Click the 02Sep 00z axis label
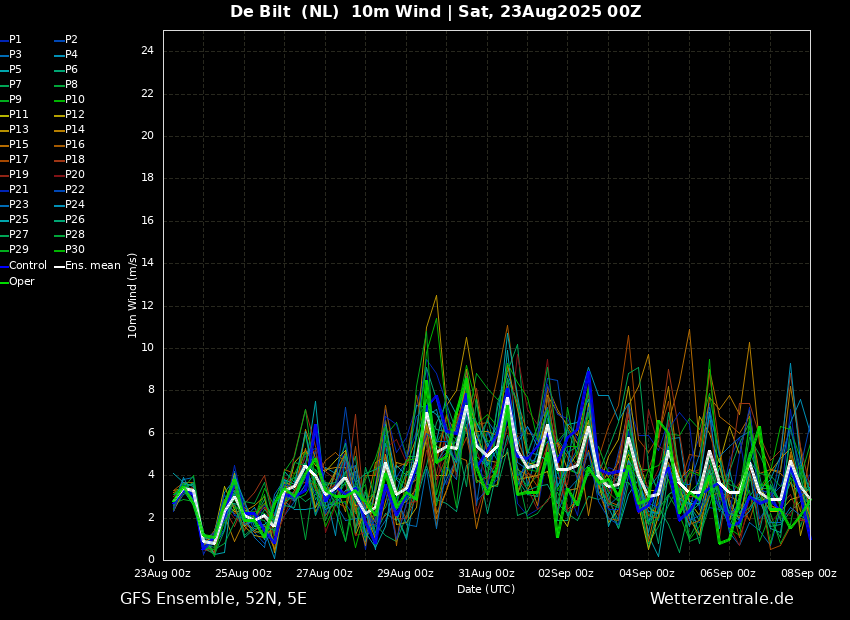 [566, 573]
